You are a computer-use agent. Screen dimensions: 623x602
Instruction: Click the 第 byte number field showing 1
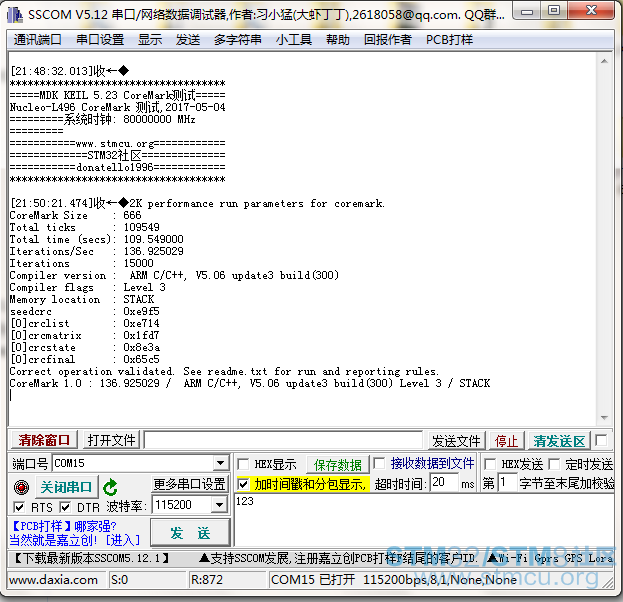pyautogui.click(x=507, y=482)
